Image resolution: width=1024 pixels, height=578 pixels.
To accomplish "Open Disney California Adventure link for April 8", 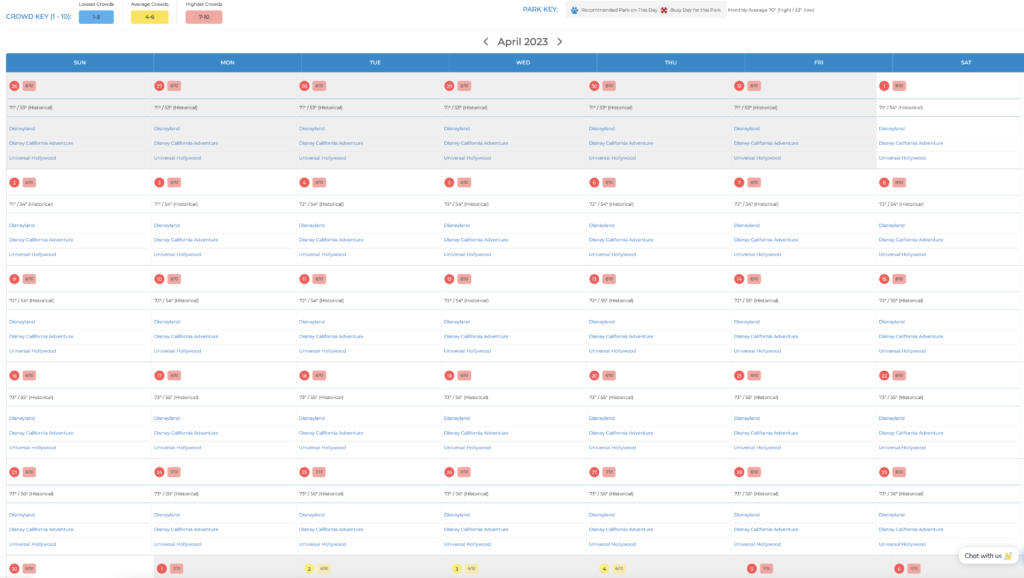I will pyautogui.click(x=910, y=240).
